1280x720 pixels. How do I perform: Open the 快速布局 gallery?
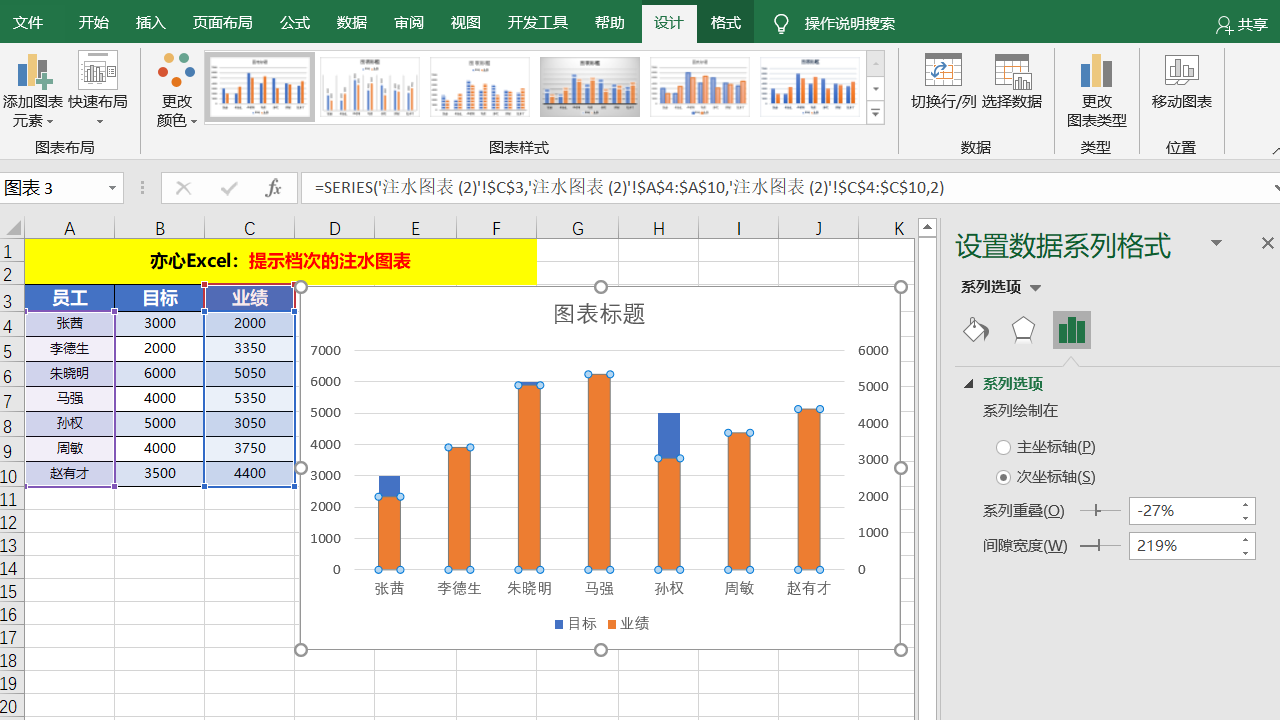[x=98, y=90]
